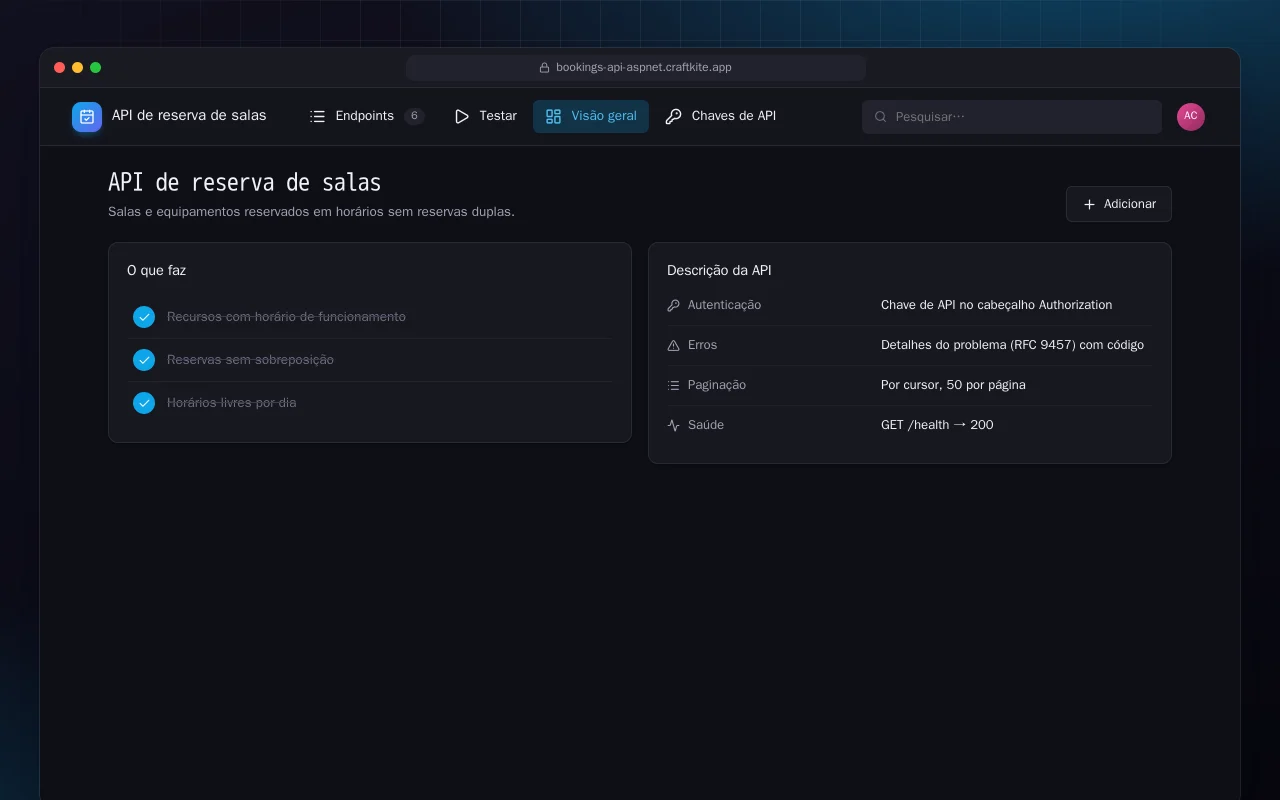Click the room booking API logo icon
The image size is (1280, 800).
click(87, 117)
